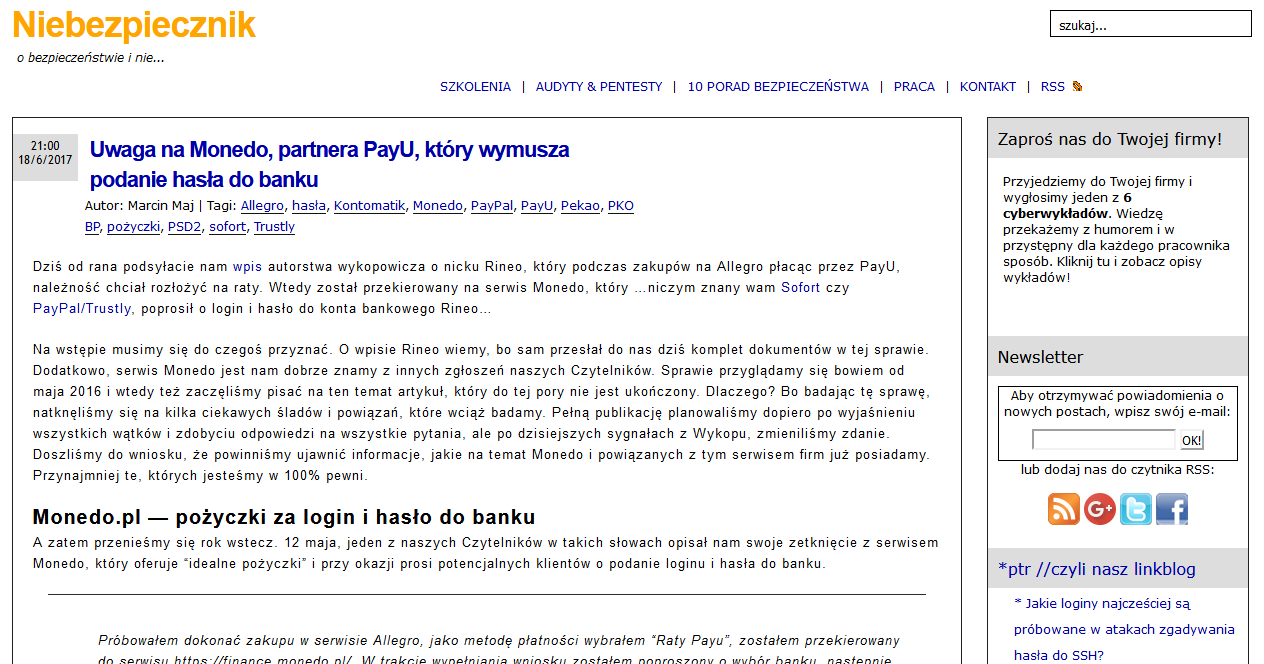Click the tagline 'o bezpieczeństwie i nie...'
The height and width of the screenshot is (664, 1264).
pos(91,58)
